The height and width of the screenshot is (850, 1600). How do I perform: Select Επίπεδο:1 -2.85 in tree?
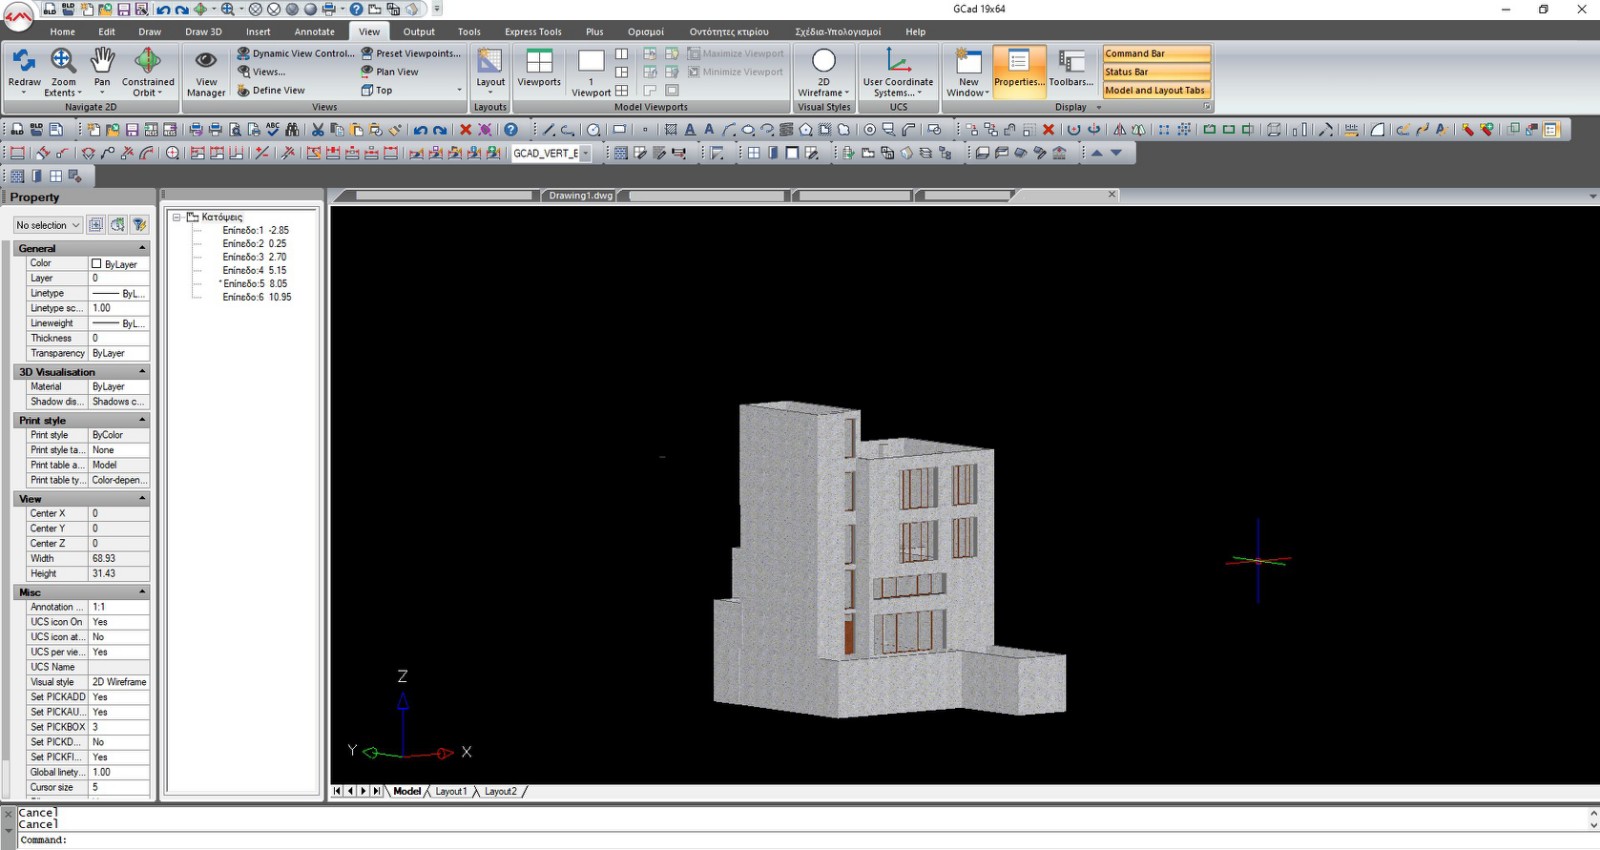pyautogui.click(x=255, y=230)
